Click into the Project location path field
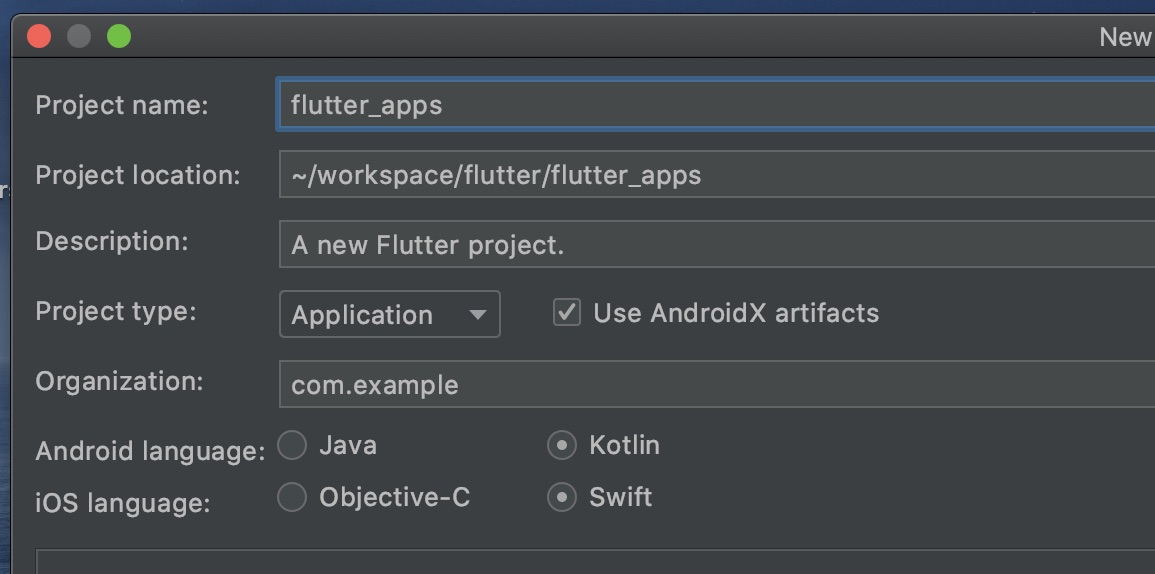This screenshot has width=1155, height=574. (x=715, y=175)
